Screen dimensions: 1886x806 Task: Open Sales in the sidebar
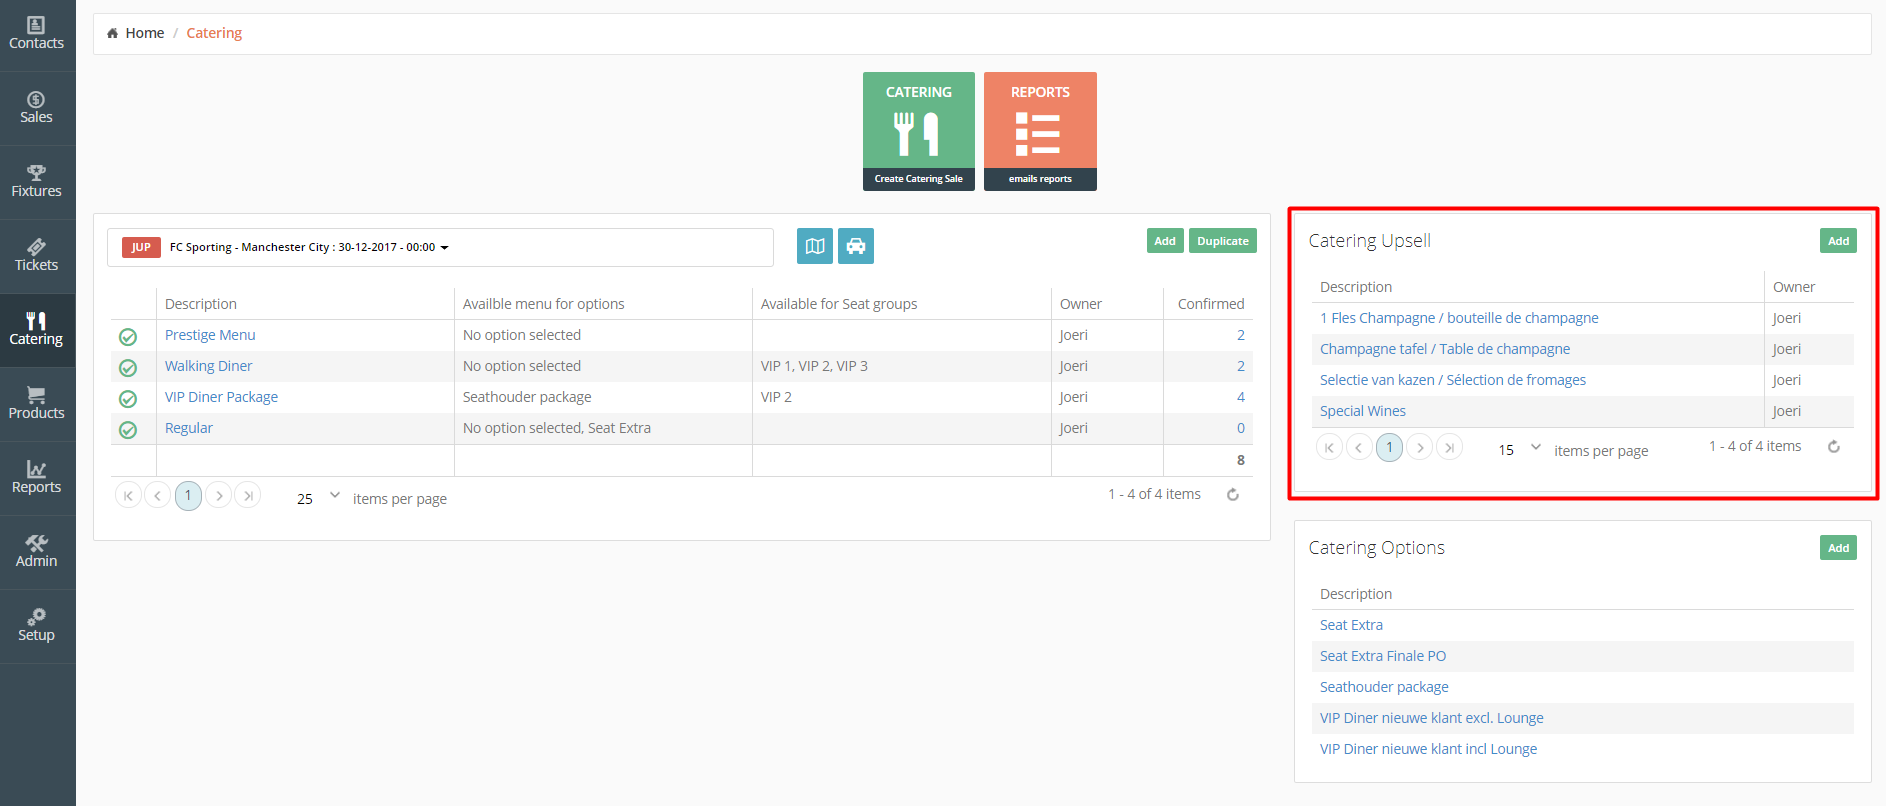tap(37, 109)
